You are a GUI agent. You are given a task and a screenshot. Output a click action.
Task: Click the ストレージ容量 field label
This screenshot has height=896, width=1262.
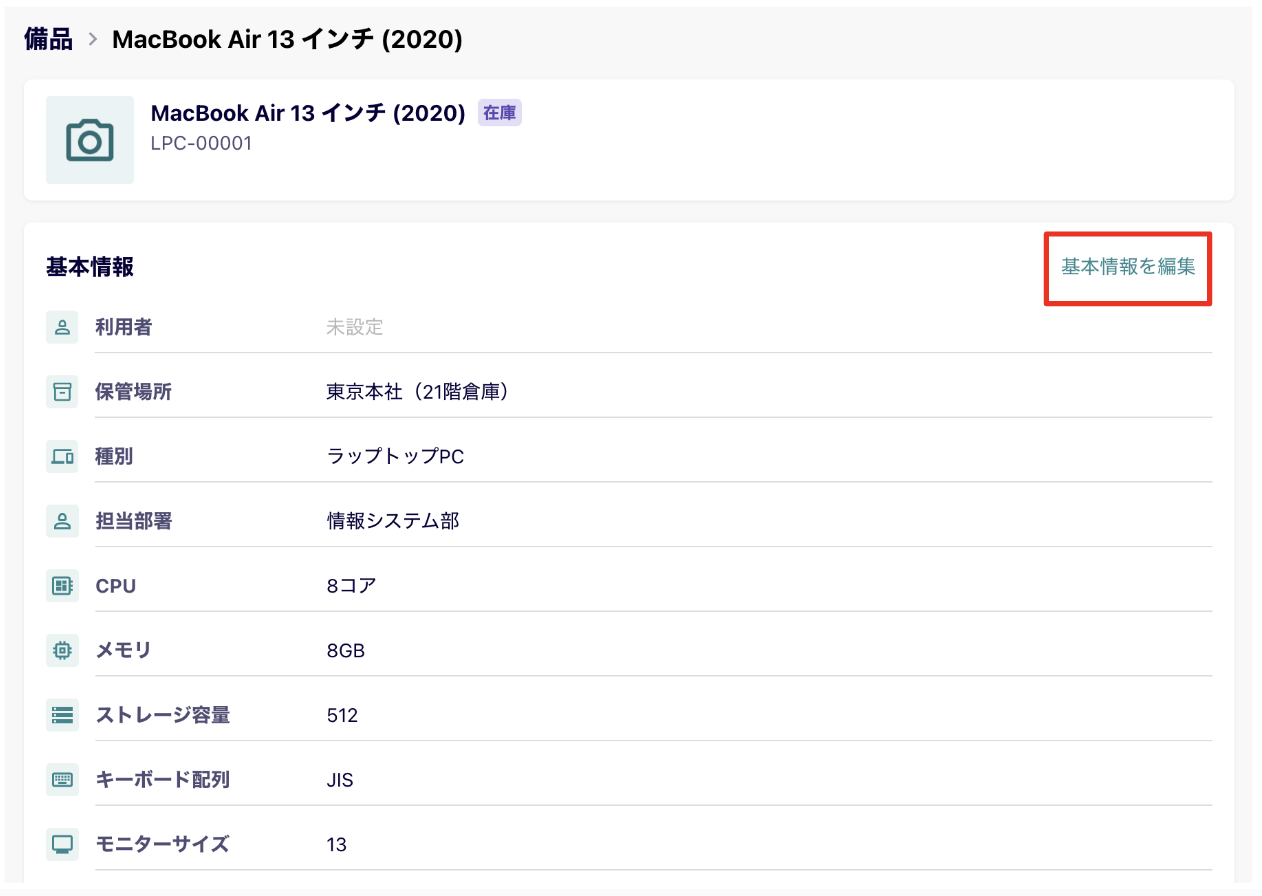click(x=163, y=715)
